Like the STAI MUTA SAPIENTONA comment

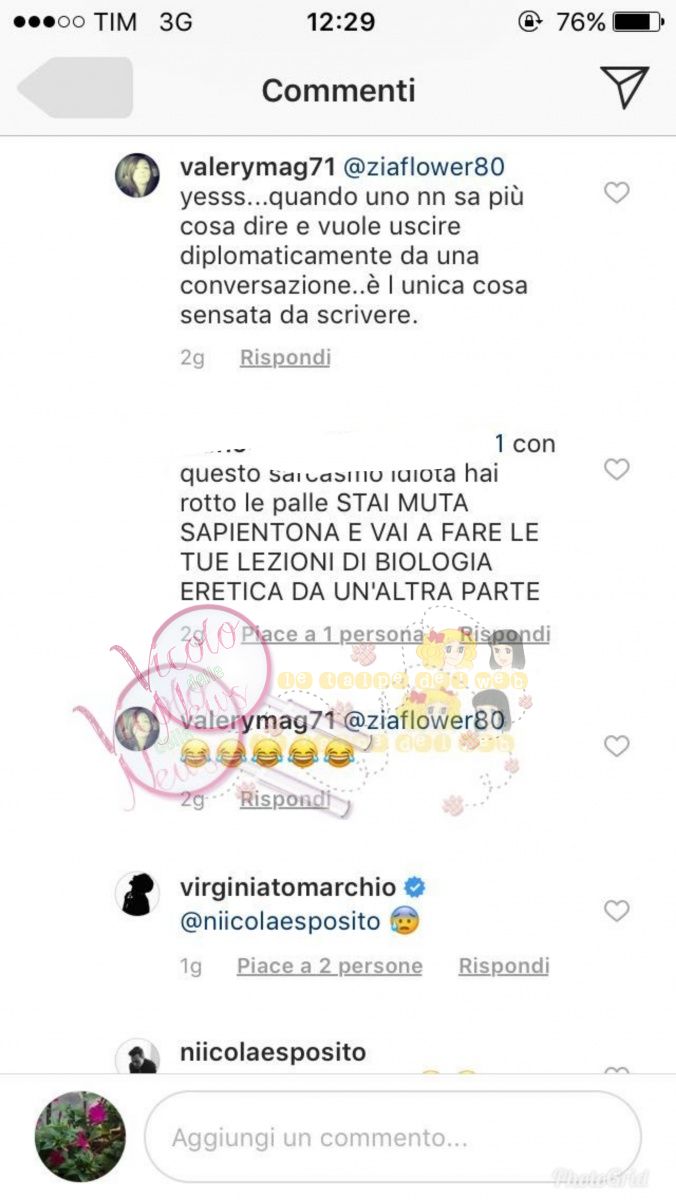(617, 469)
